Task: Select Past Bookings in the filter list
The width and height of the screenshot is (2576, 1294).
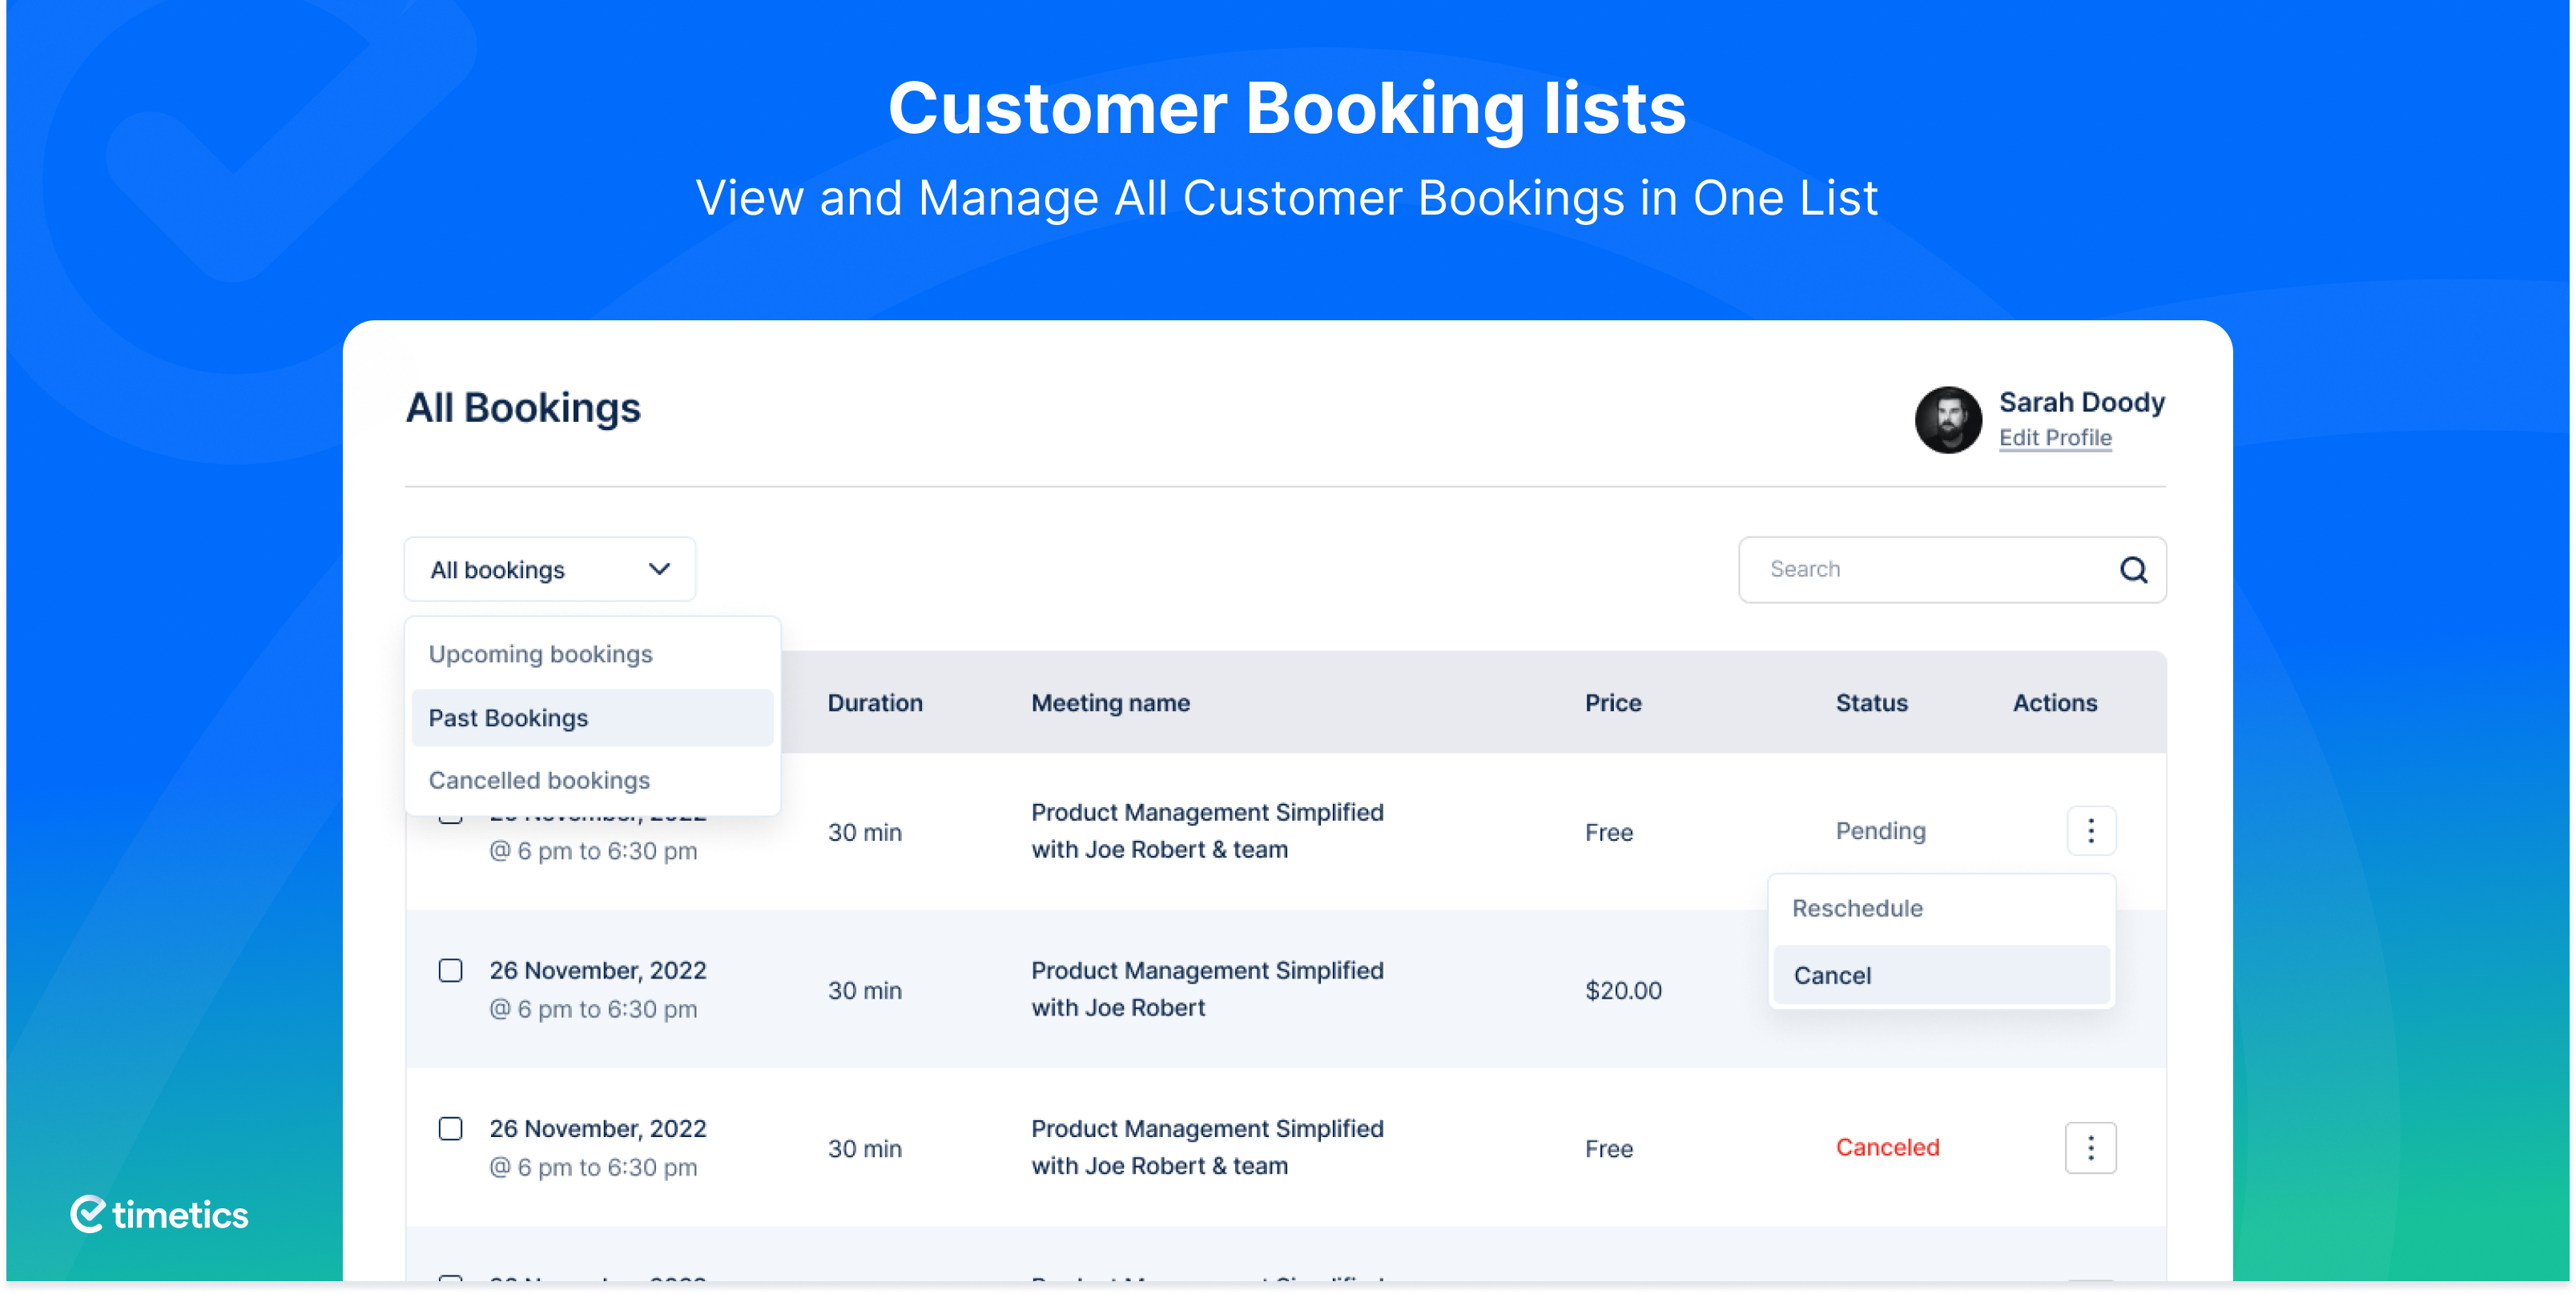Action: coord(592,718)
